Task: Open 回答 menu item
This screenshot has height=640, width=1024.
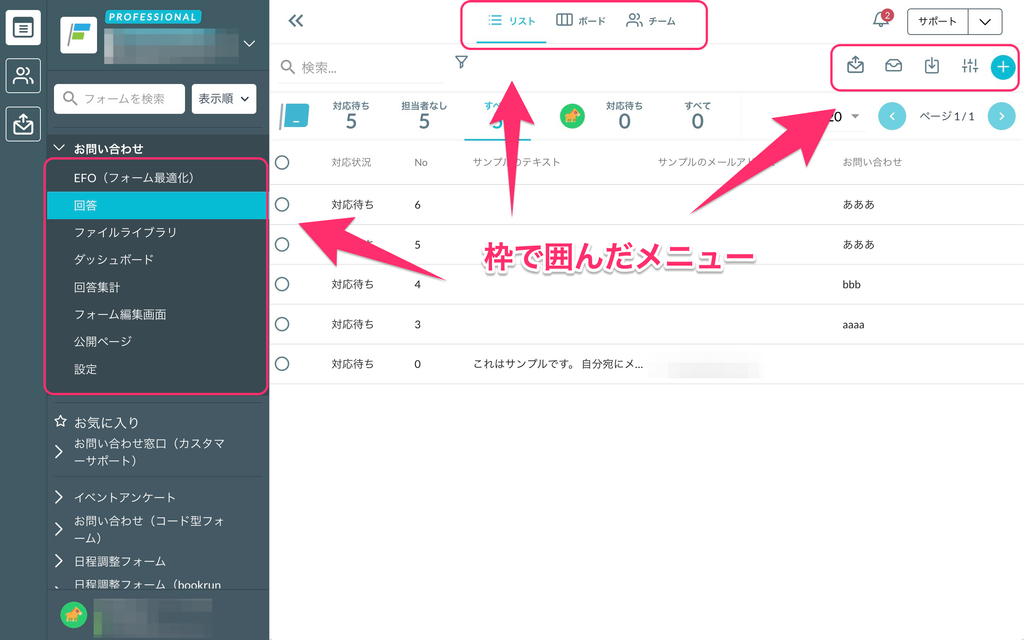Action: pyautogui.click(x=157, y=205)
